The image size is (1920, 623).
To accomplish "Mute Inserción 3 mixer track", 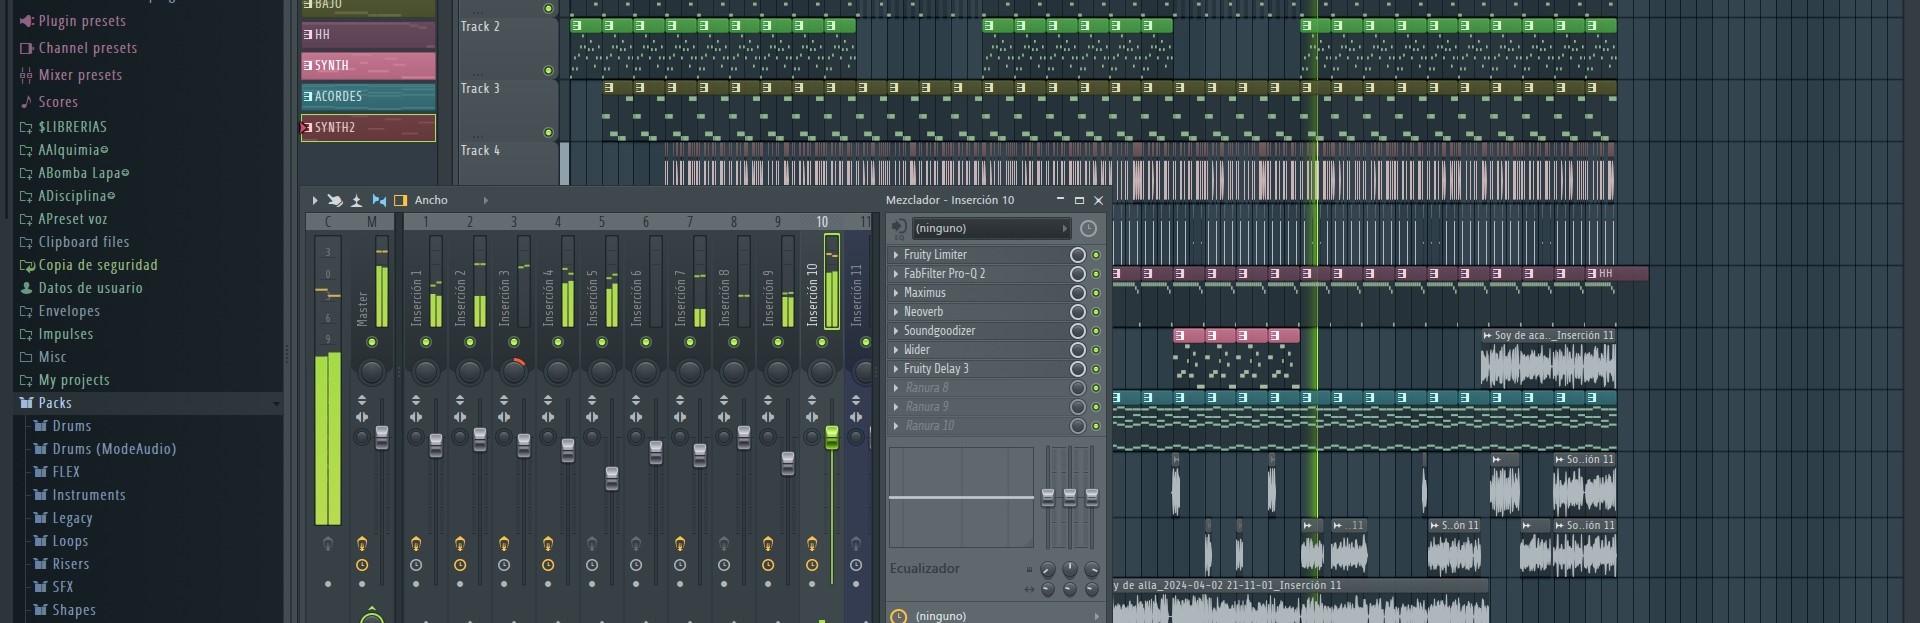I will [514, 343].
